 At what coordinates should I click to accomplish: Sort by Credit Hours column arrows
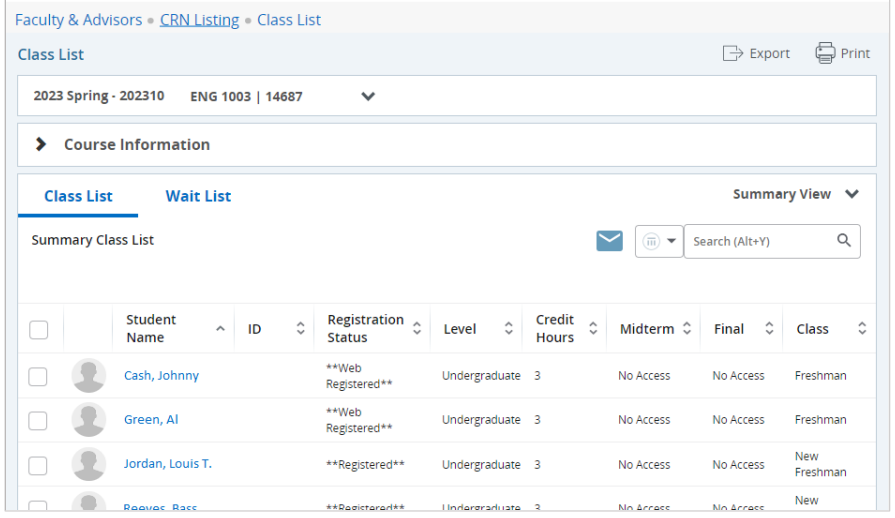(593, 329)
